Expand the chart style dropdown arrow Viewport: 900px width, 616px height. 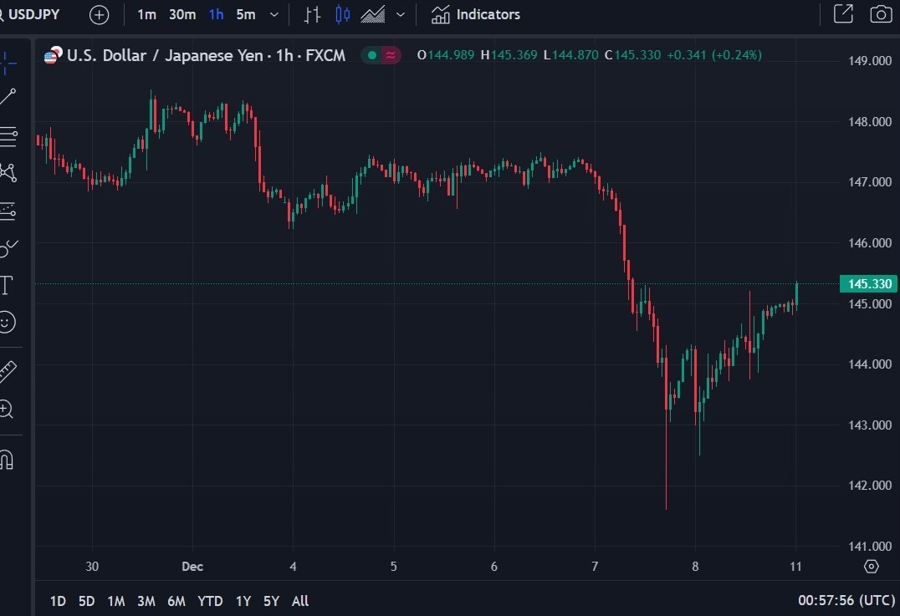pyautogui.click(x=401, y=14)
